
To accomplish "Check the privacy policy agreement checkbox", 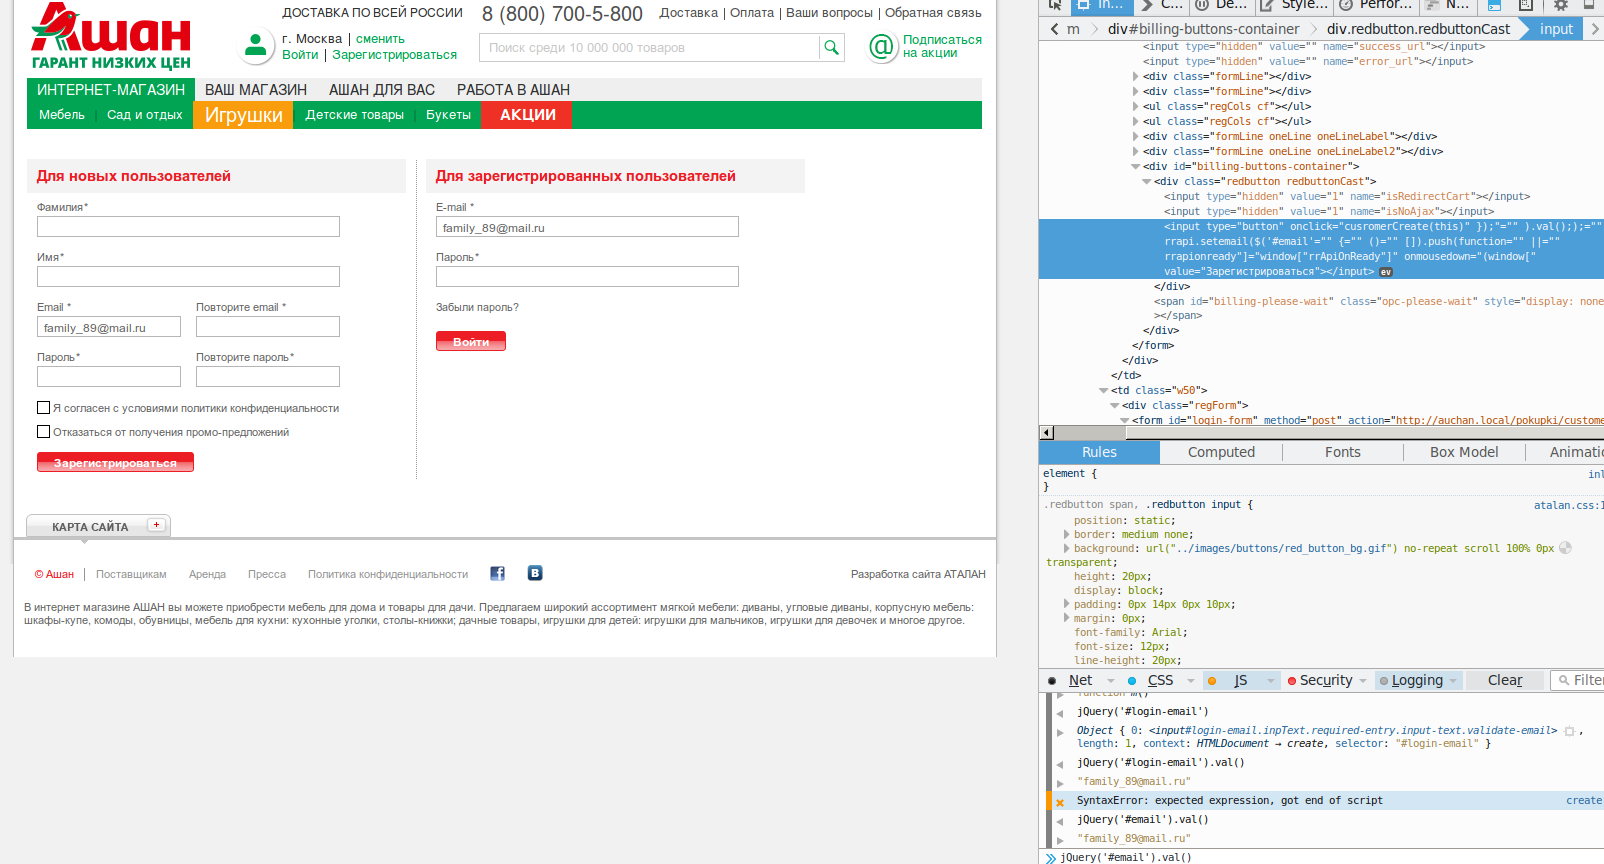I will 43,407.
